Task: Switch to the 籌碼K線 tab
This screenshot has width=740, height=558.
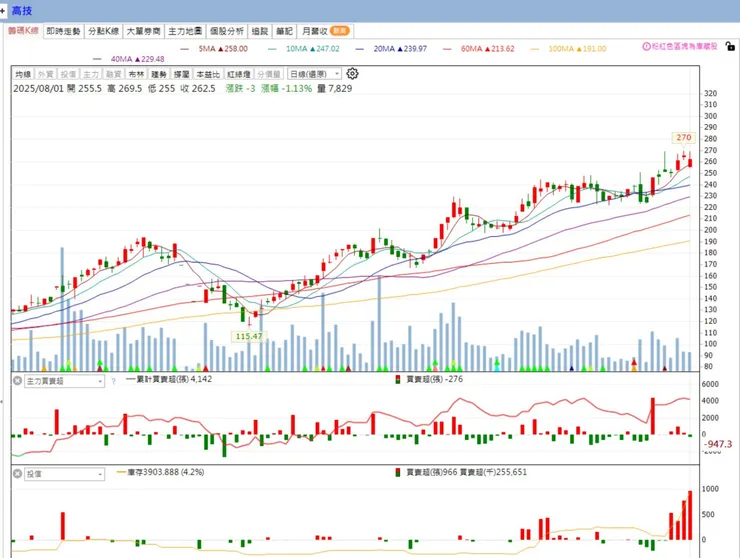Action: click(x=23, y=31)
